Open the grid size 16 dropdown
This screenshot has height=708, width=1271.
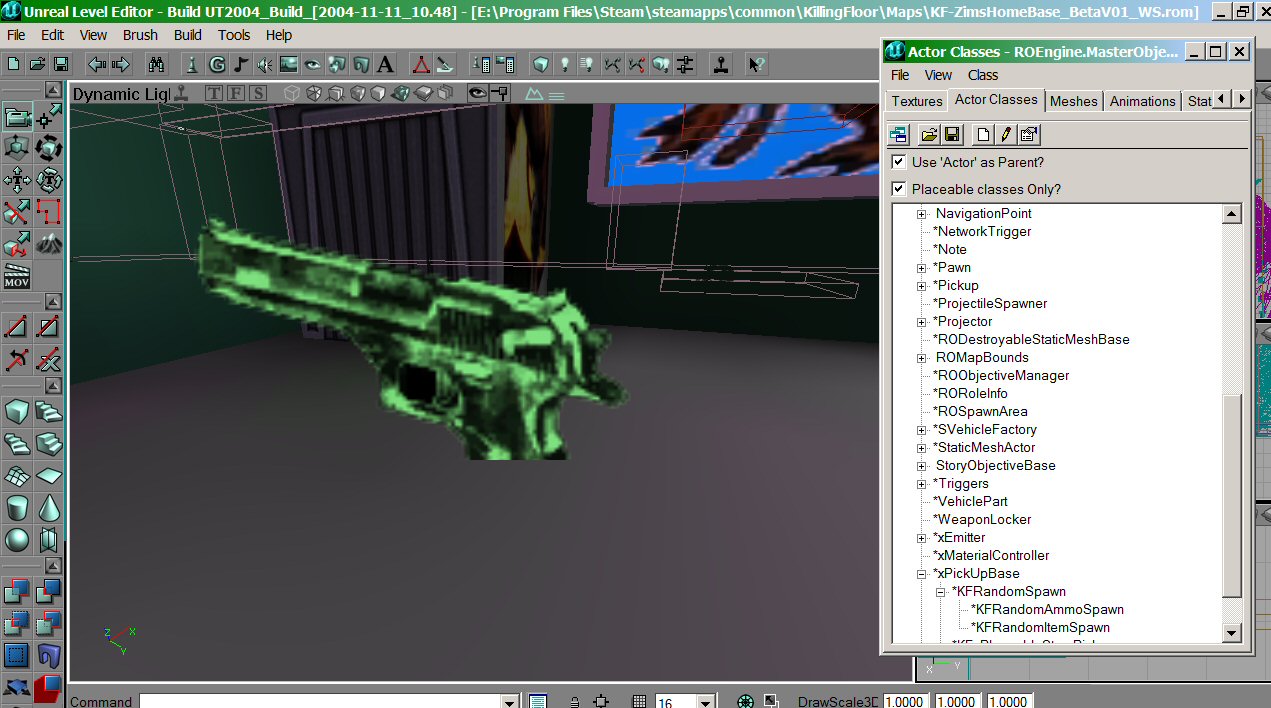705,702
